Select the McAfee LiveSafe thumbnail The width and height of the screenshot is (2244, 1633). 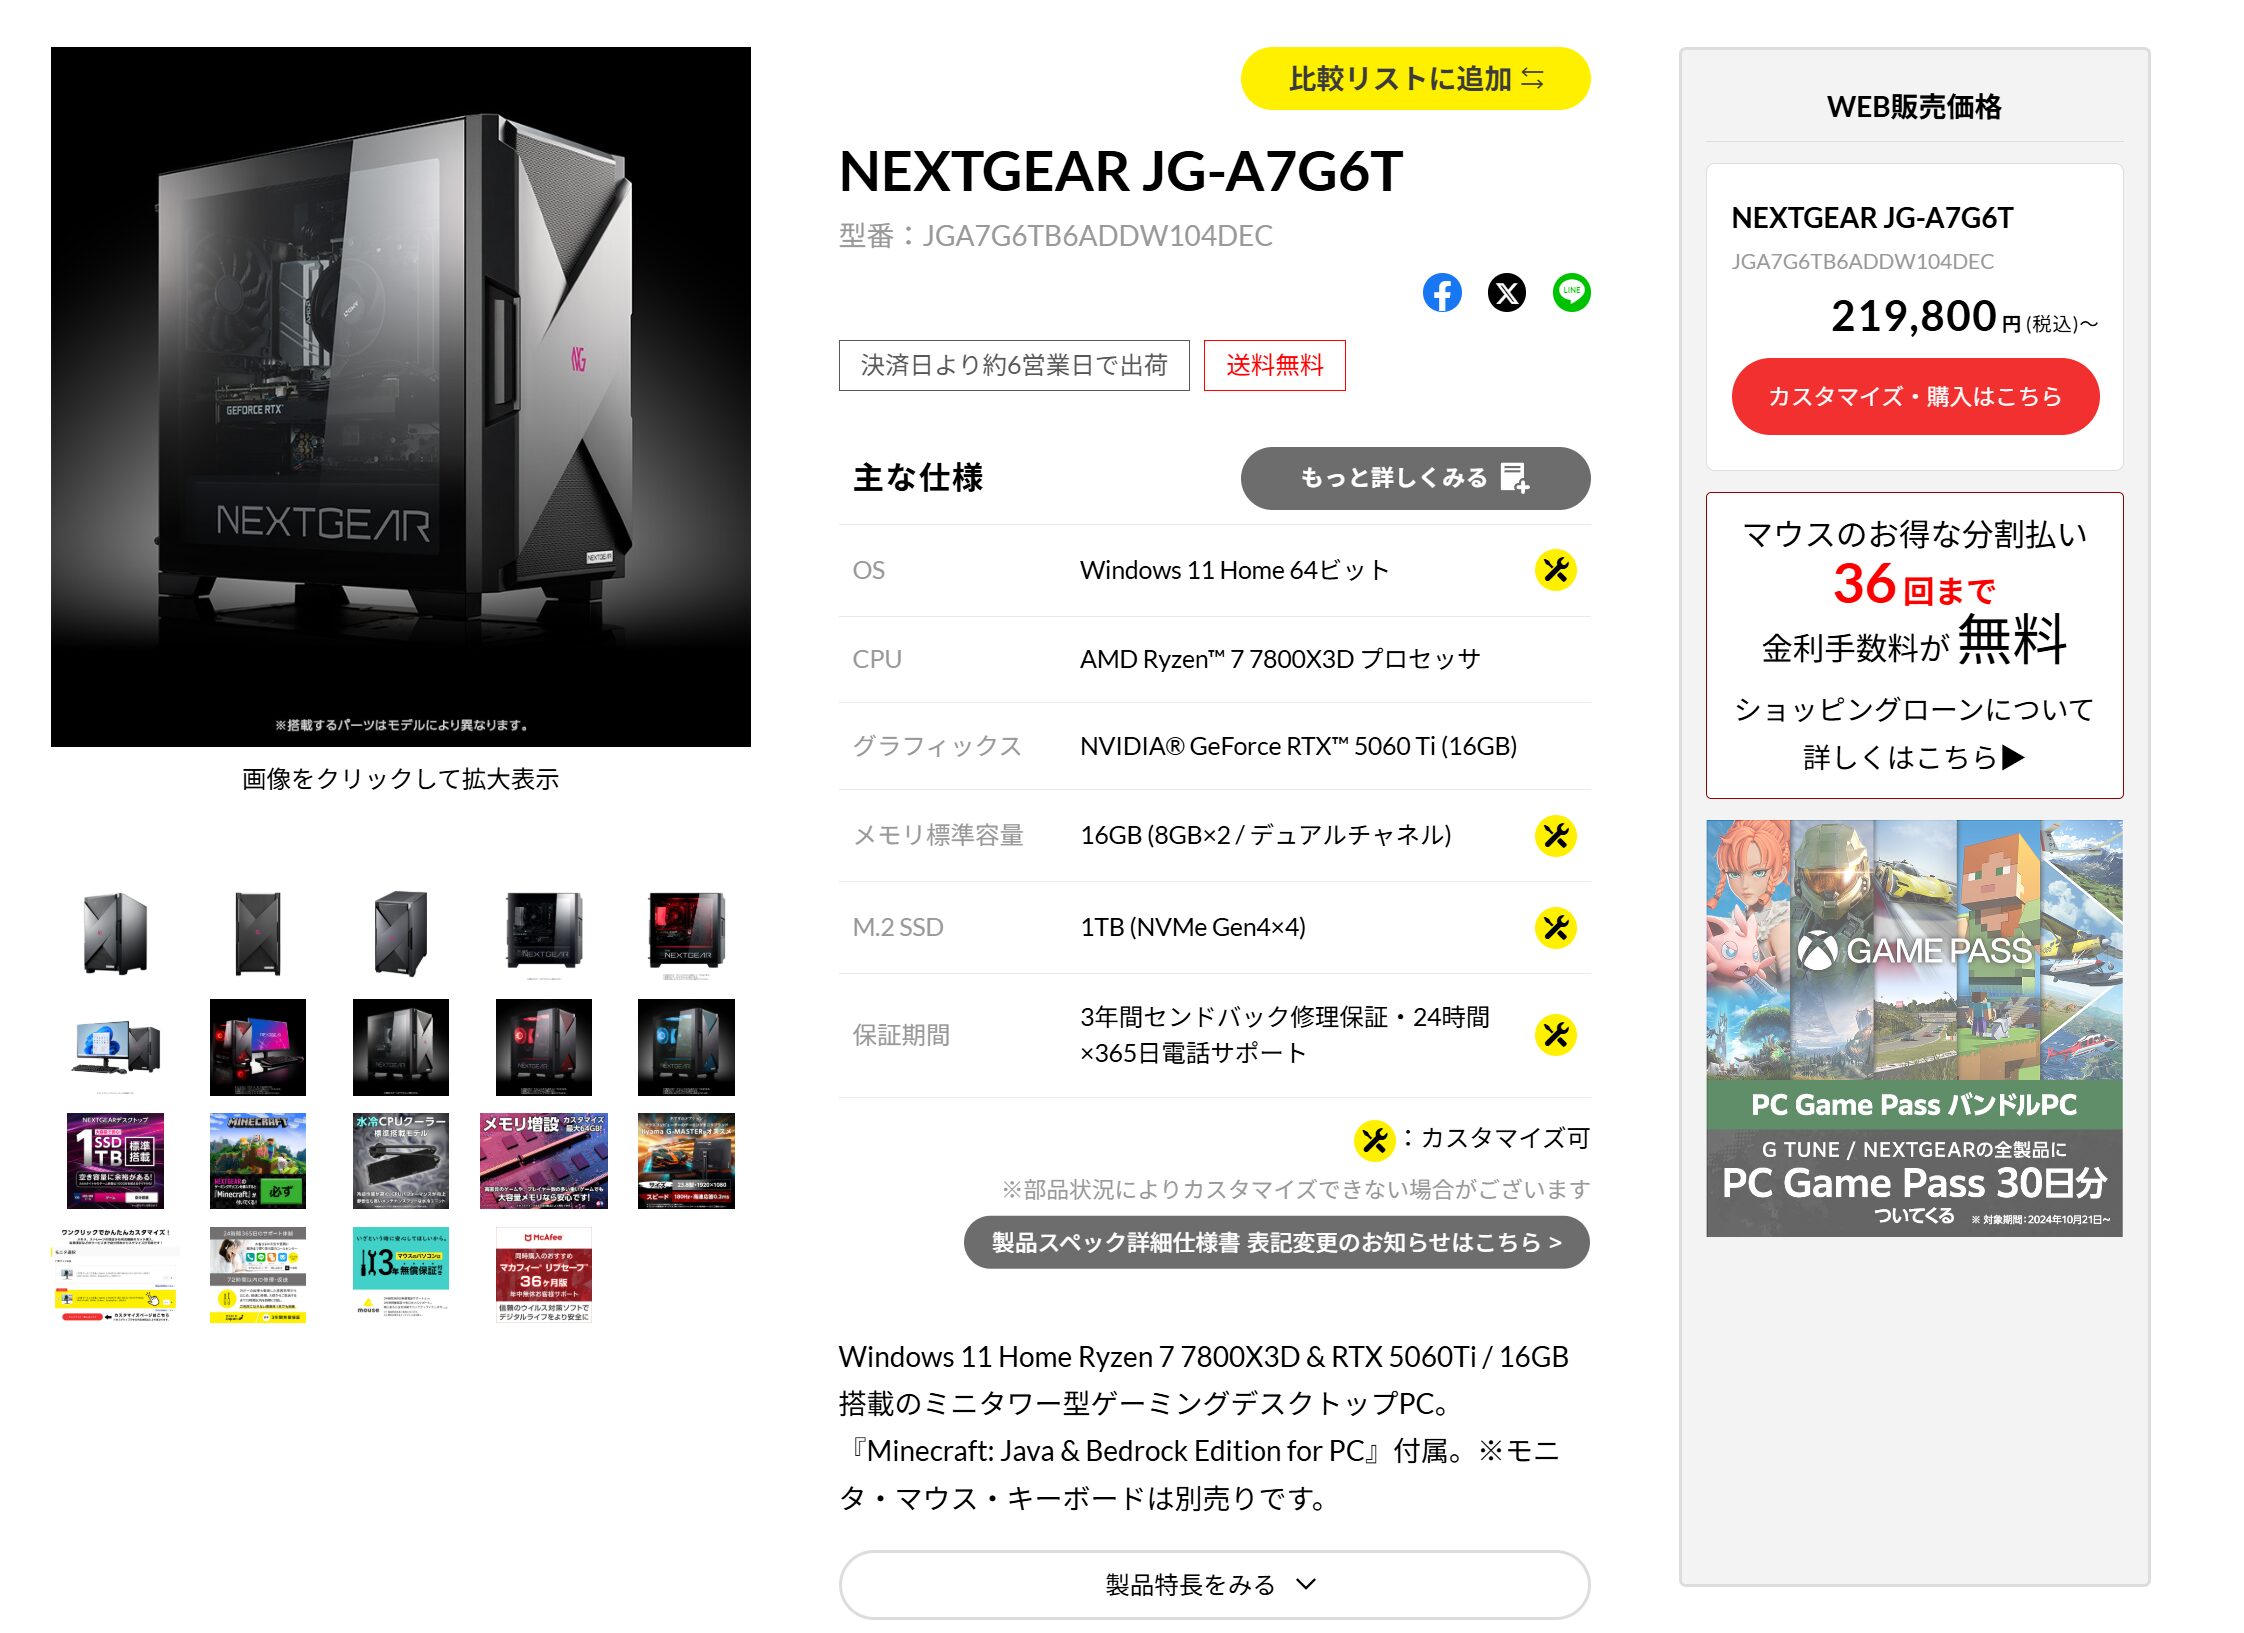click(544, 1275)
